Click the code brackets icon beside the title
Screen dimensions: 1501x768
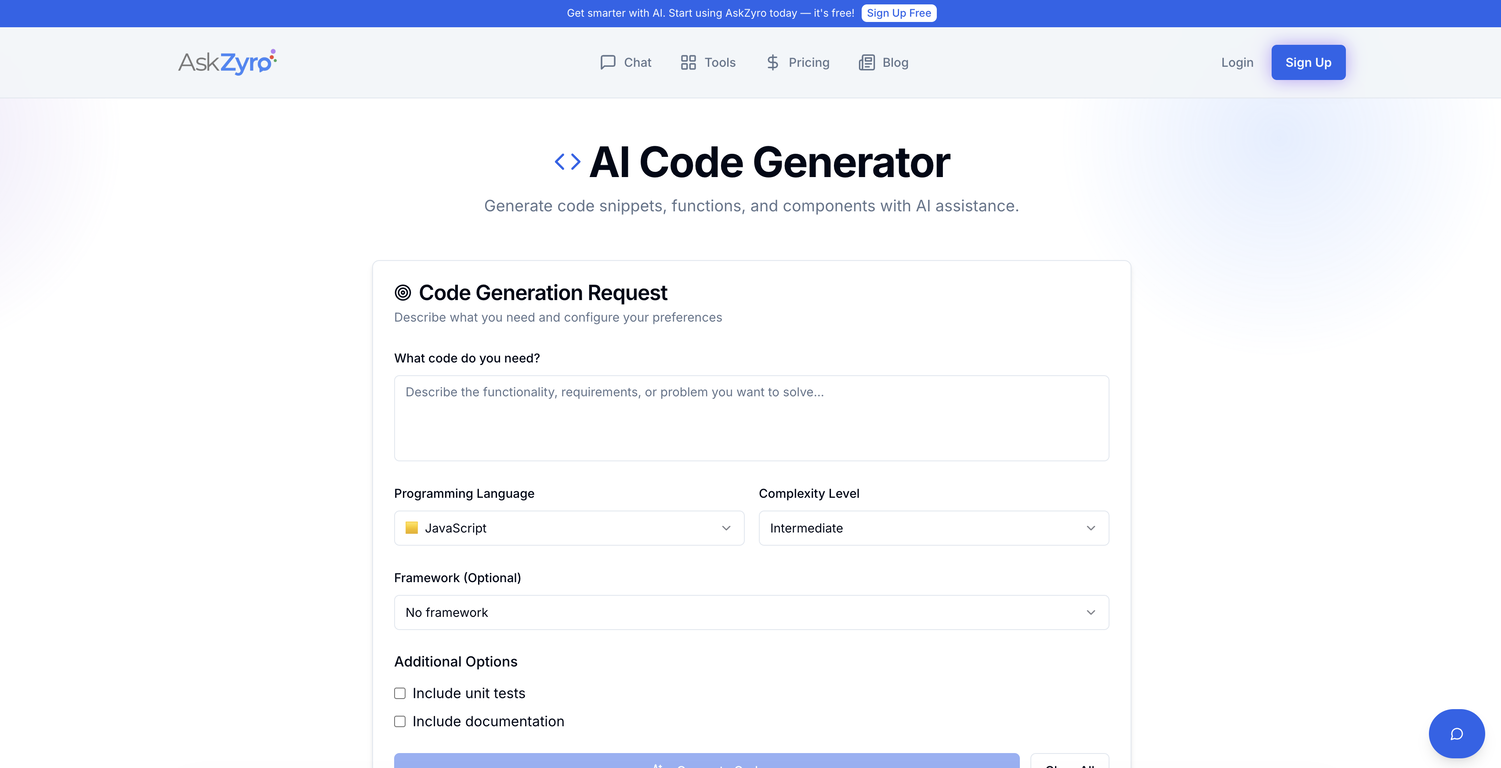coord(567,161)
